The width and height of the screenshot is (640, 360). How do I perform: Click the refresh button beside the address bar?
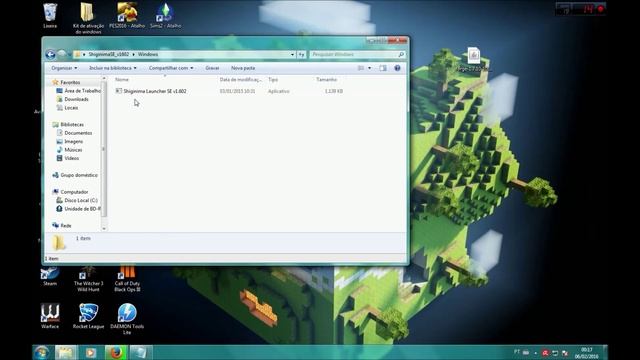(x=301, y=54)
